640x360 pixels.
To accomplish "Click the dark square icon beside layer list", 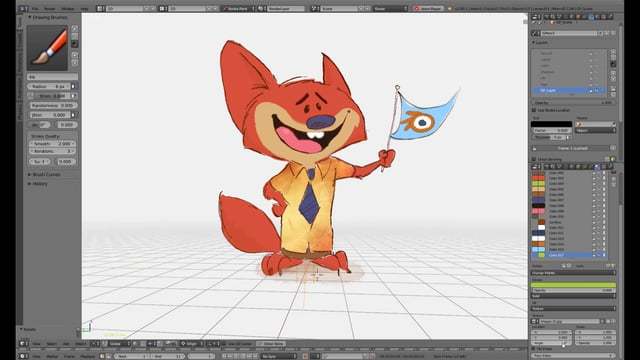I will 613,64.
